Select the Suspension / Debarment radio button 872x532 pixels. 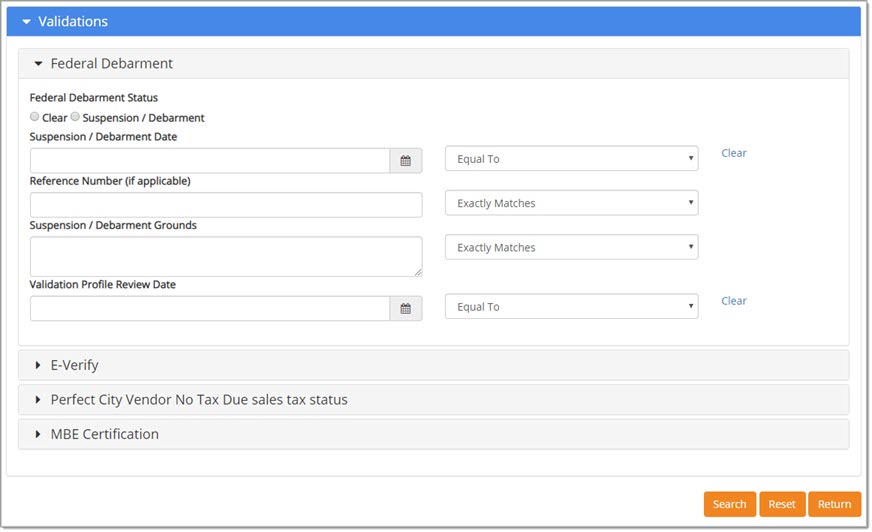75,117
